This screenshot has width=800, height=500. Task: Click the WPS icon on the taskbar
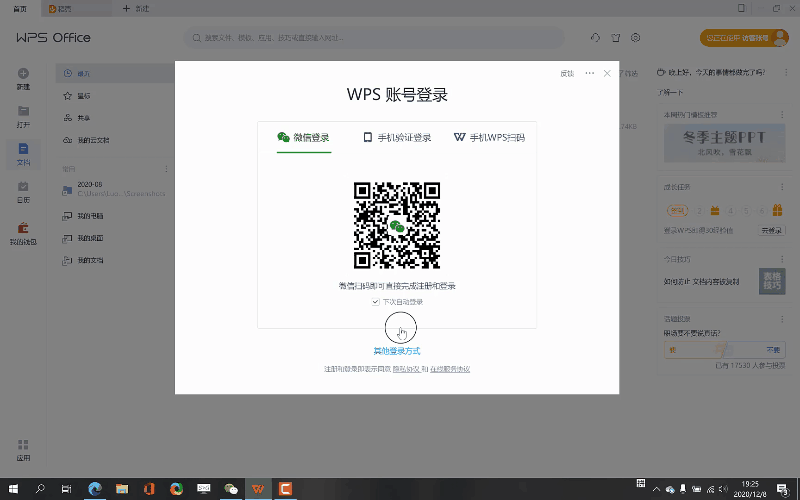pyautogui.click(x=258, y=489)
